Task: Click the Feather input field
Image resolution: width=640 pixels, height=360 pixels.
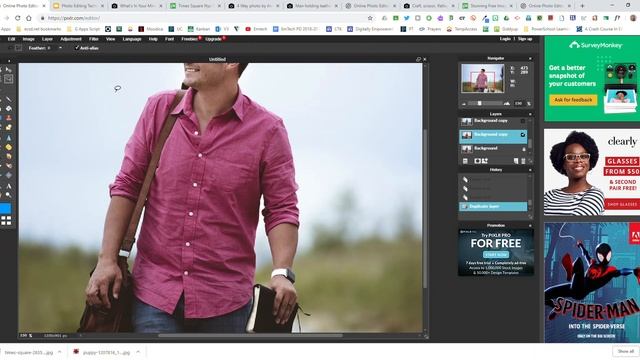Action: (x=51, y=48)
